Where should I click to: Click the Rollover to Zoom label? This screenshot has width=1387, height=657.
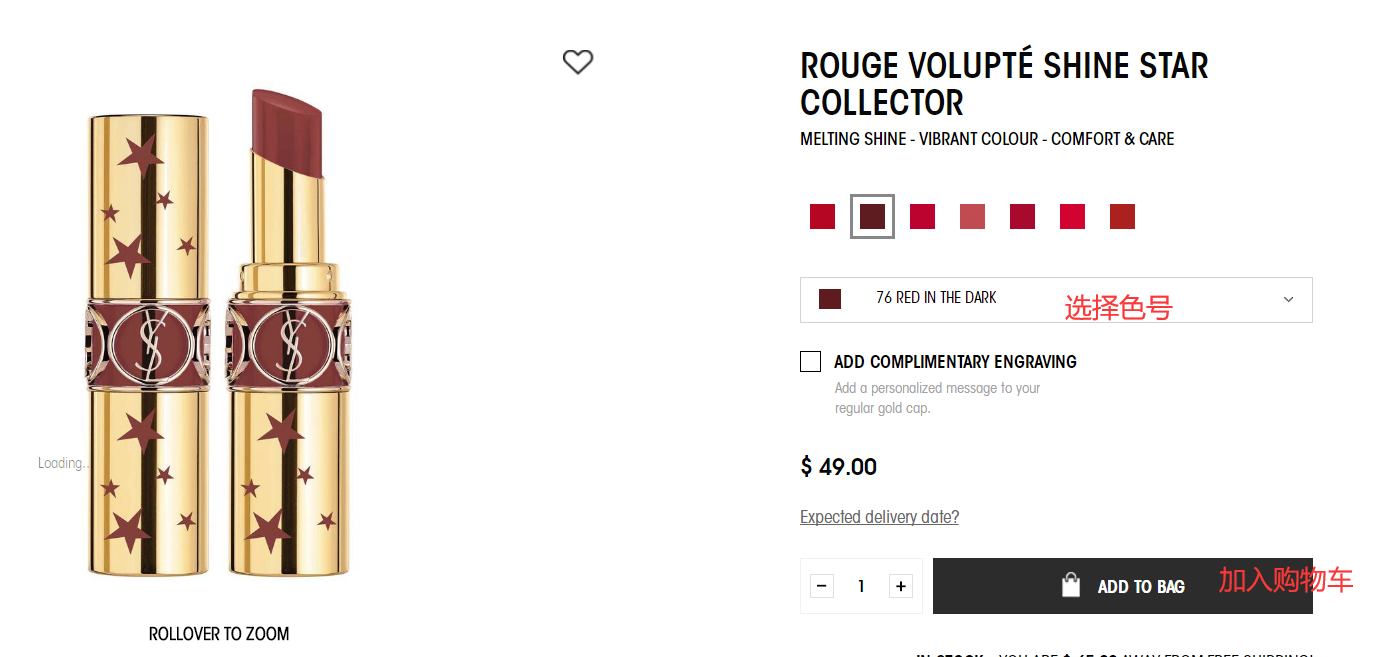pos(219,634)
